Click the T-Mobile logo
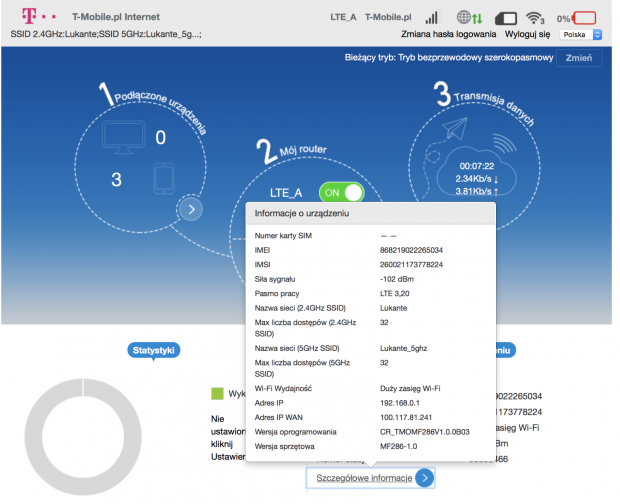Screen dimensions: 620x504 click(38, 17)
